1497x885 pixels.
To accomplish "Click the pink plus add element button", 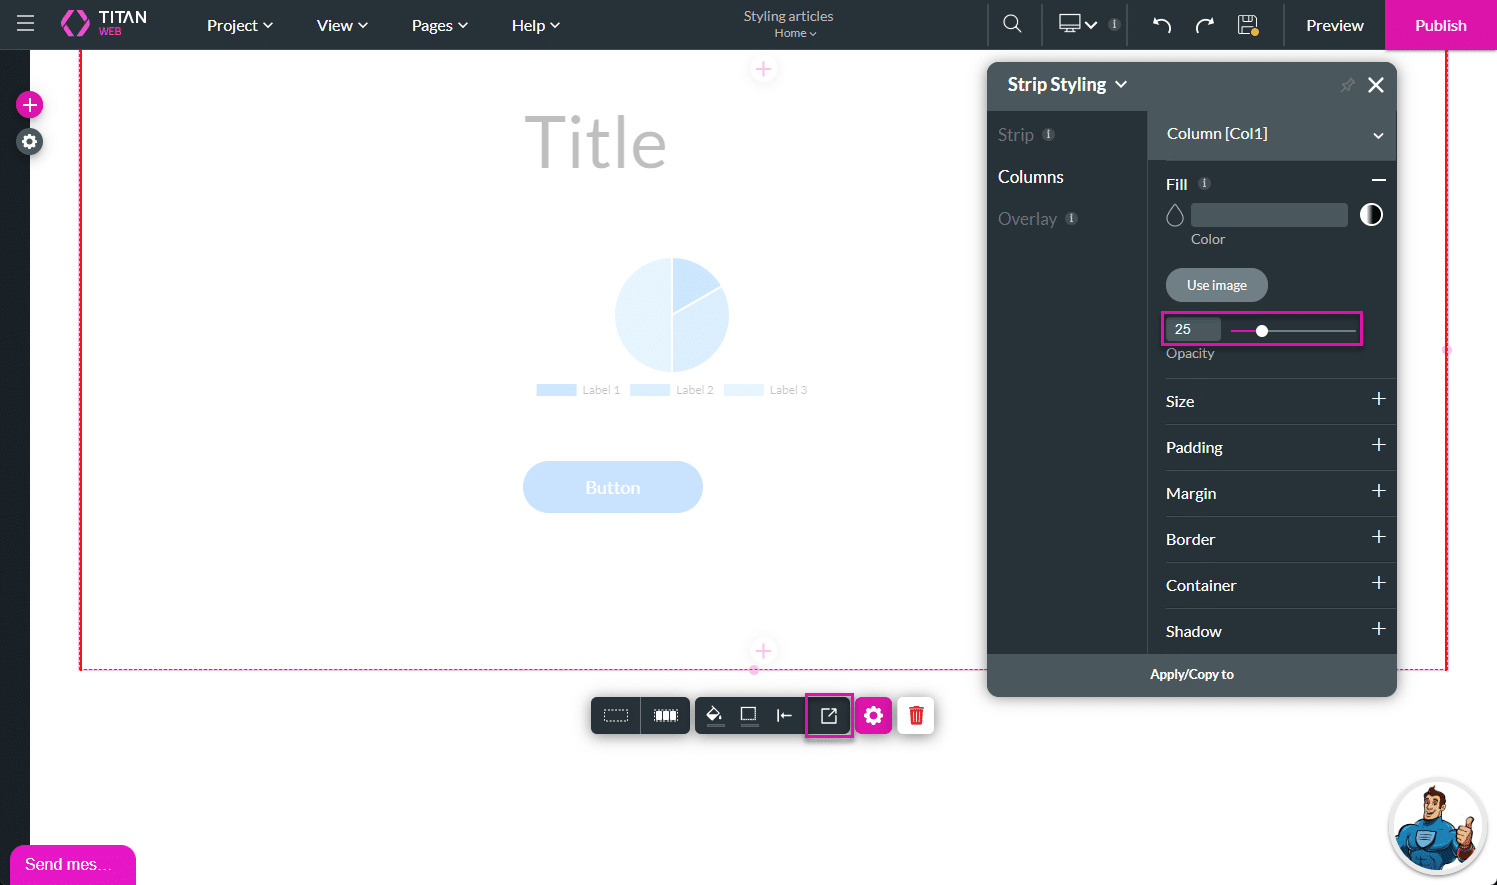I will [x=30, y=105].
